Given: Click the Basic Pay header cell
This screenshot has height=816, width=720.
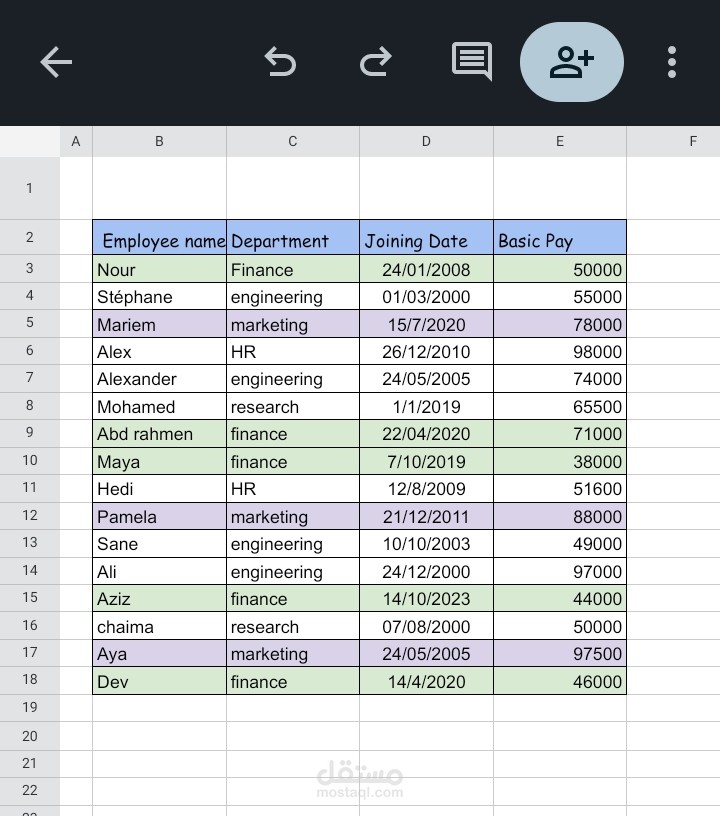Looking at the screenshot, I should (x=560, y=240).
